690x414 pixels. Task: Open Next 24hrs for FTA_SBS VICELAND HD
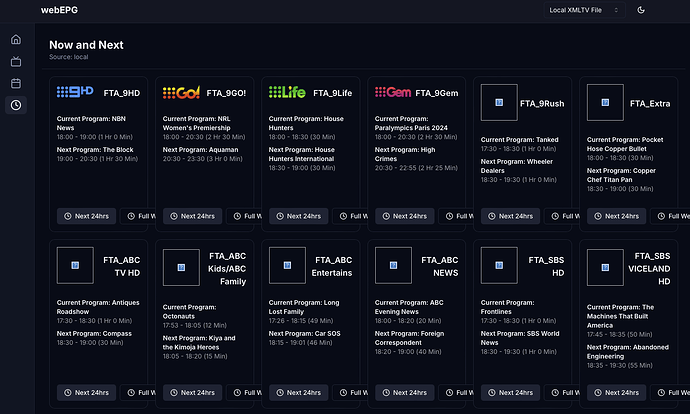617,392
